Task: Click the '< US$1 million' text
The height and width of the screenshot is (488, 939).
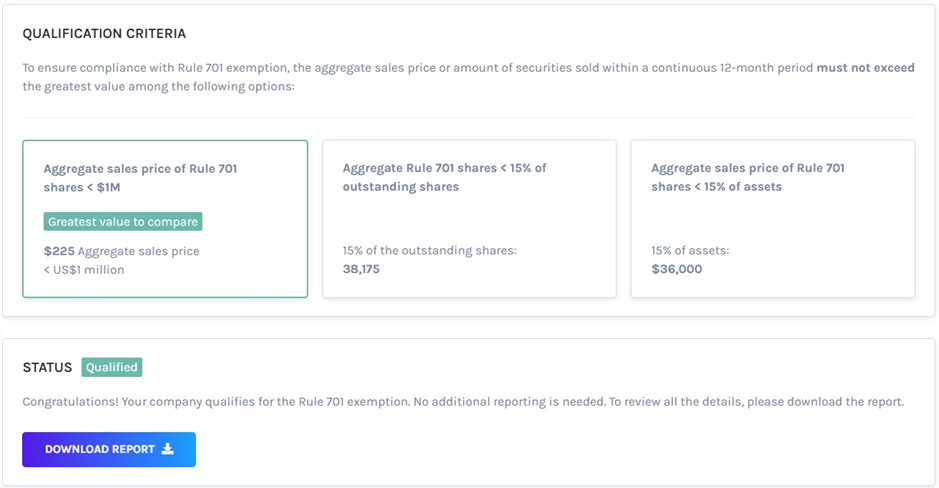Action: click(84, 270)
